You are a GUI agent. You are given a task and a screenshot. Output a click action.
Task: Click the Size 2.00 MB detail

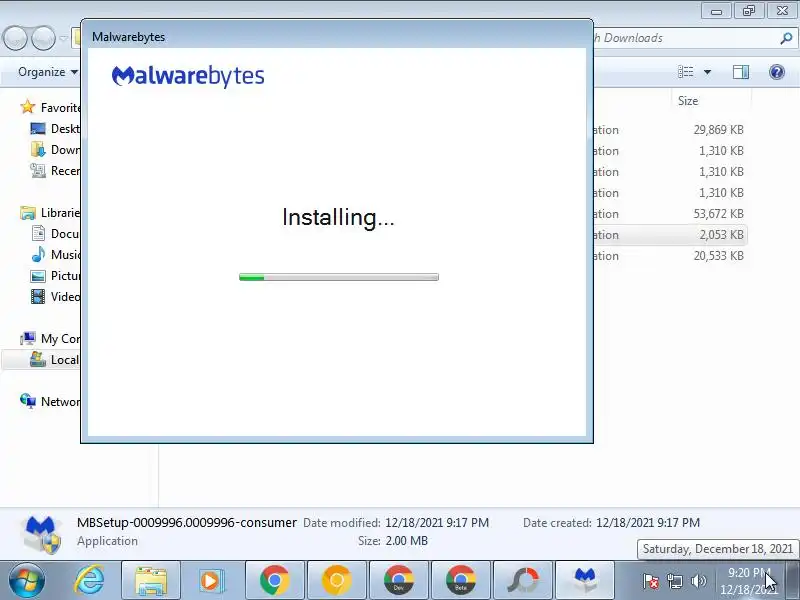point(393,540)
